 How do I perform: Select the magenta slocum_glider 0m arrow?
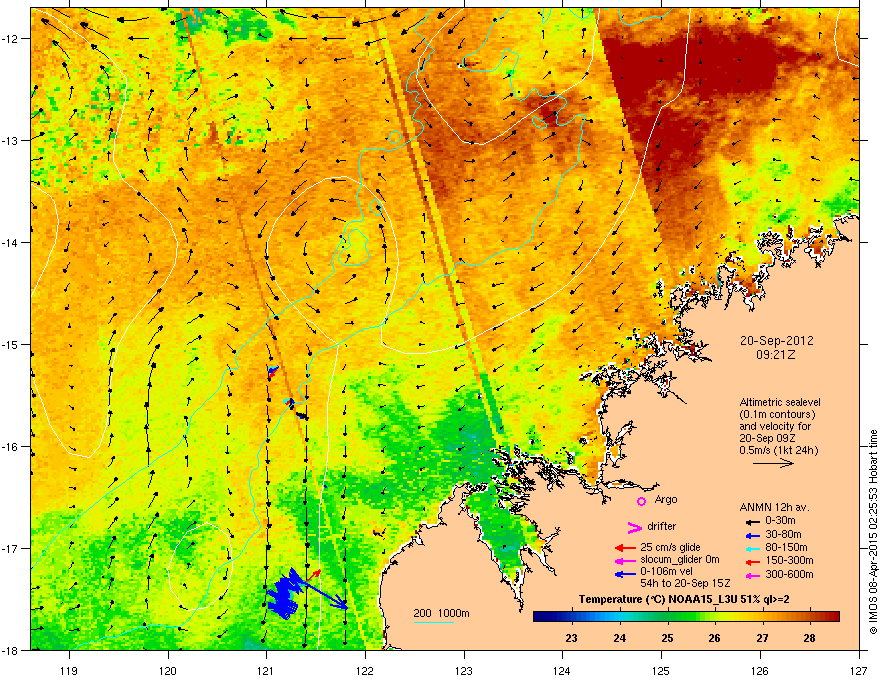coord(625,560)
